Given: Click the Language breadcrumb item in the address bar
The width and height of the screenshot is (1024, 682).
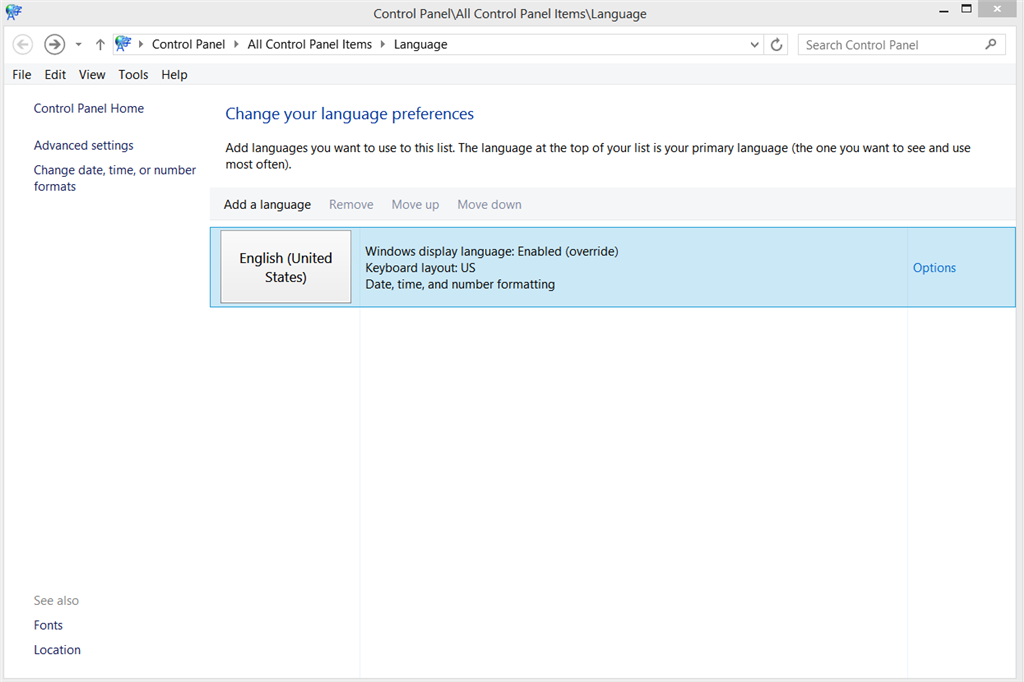Looking at the screenshot, I should point(420,44).
